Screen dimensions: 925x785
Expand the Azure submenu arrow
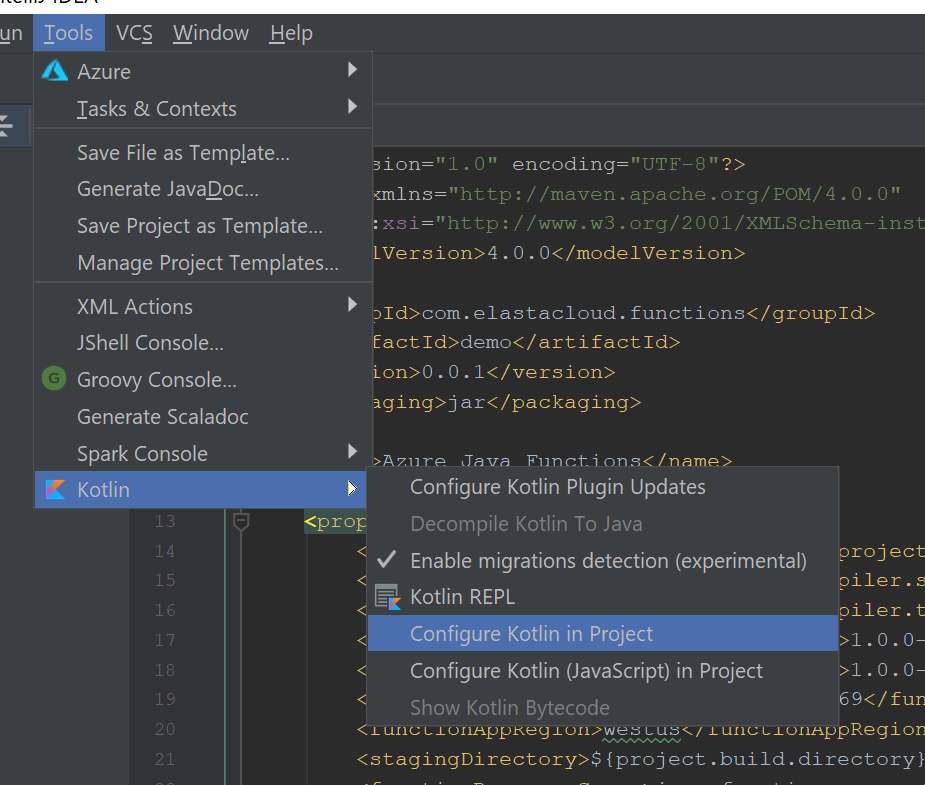point(352,70)
